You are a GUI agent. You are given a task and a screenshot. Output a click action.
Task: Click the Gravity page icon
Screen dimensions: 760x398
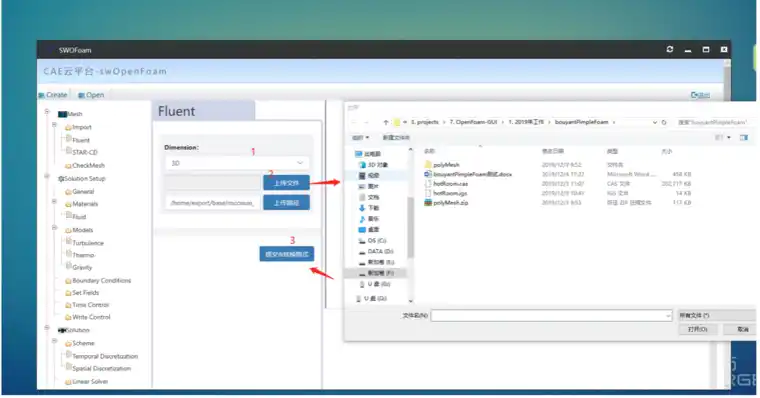coord(69,267)
